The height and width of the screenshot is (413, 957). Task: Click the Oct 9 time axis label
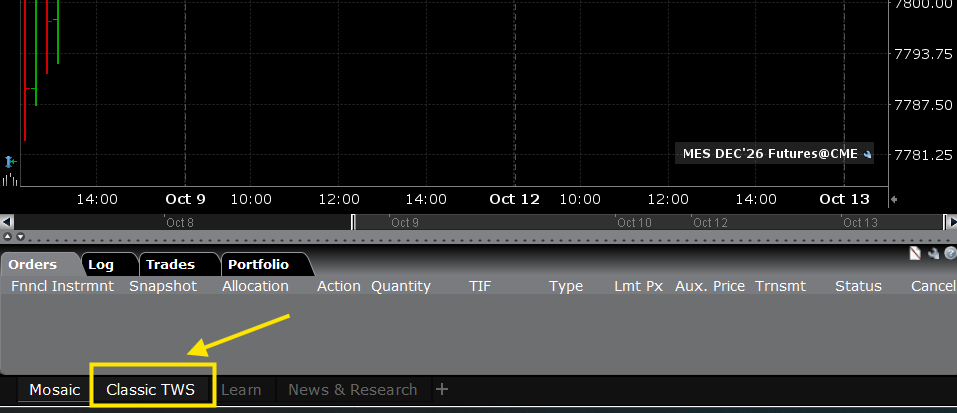[186, 199]
